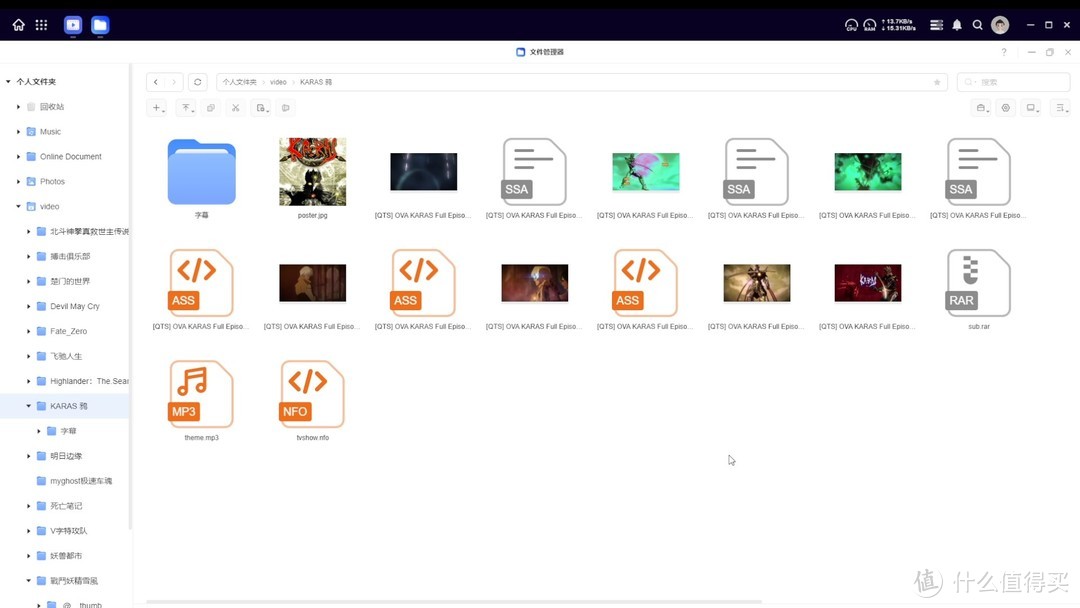Open the poster.jpg thumbnail
Screen dimensions: 1080x608
(x=312, y=172)
